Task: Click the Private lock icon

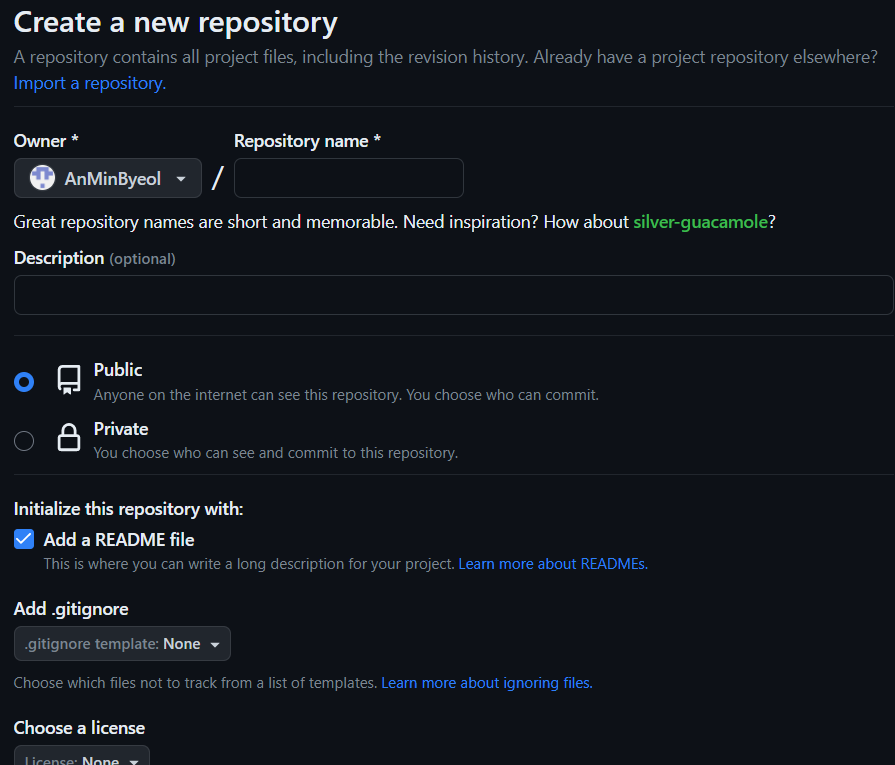Action: [68, 438]
